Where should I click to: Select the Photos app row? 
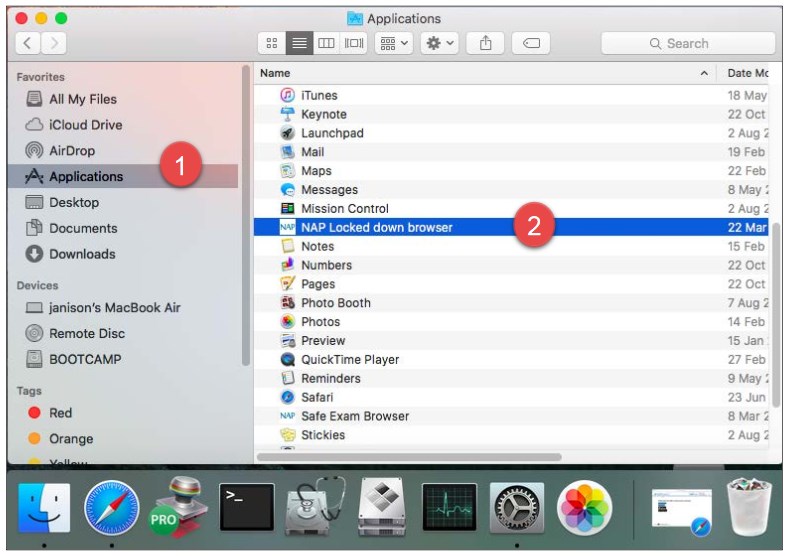click(511, 321)
